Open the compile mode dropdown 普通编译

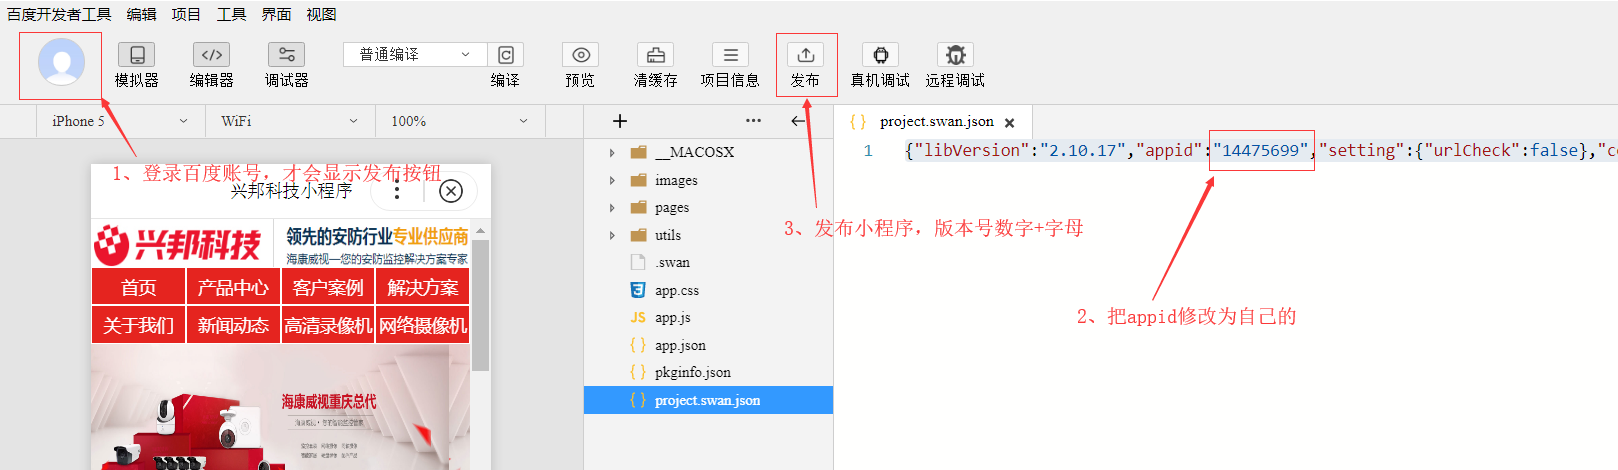414,54
